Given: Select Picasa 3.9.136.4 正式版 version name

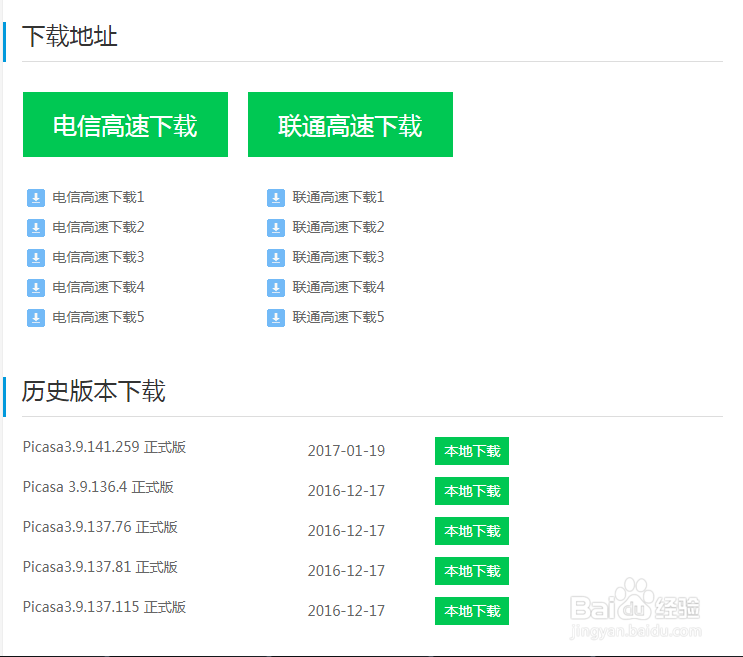Looking at the screenshot, I should [98, 487].
